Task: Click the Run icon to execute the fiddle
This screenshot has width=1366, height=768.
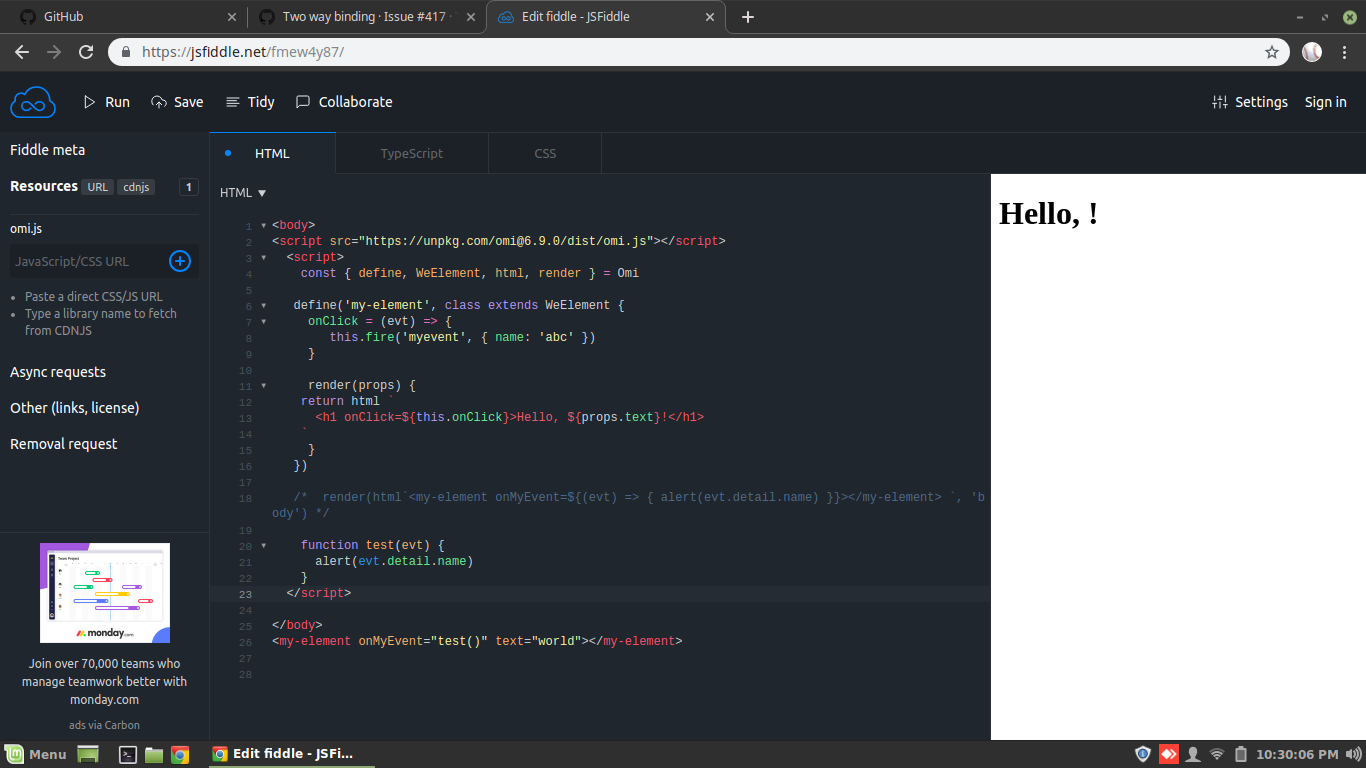Action: (91, 101)
